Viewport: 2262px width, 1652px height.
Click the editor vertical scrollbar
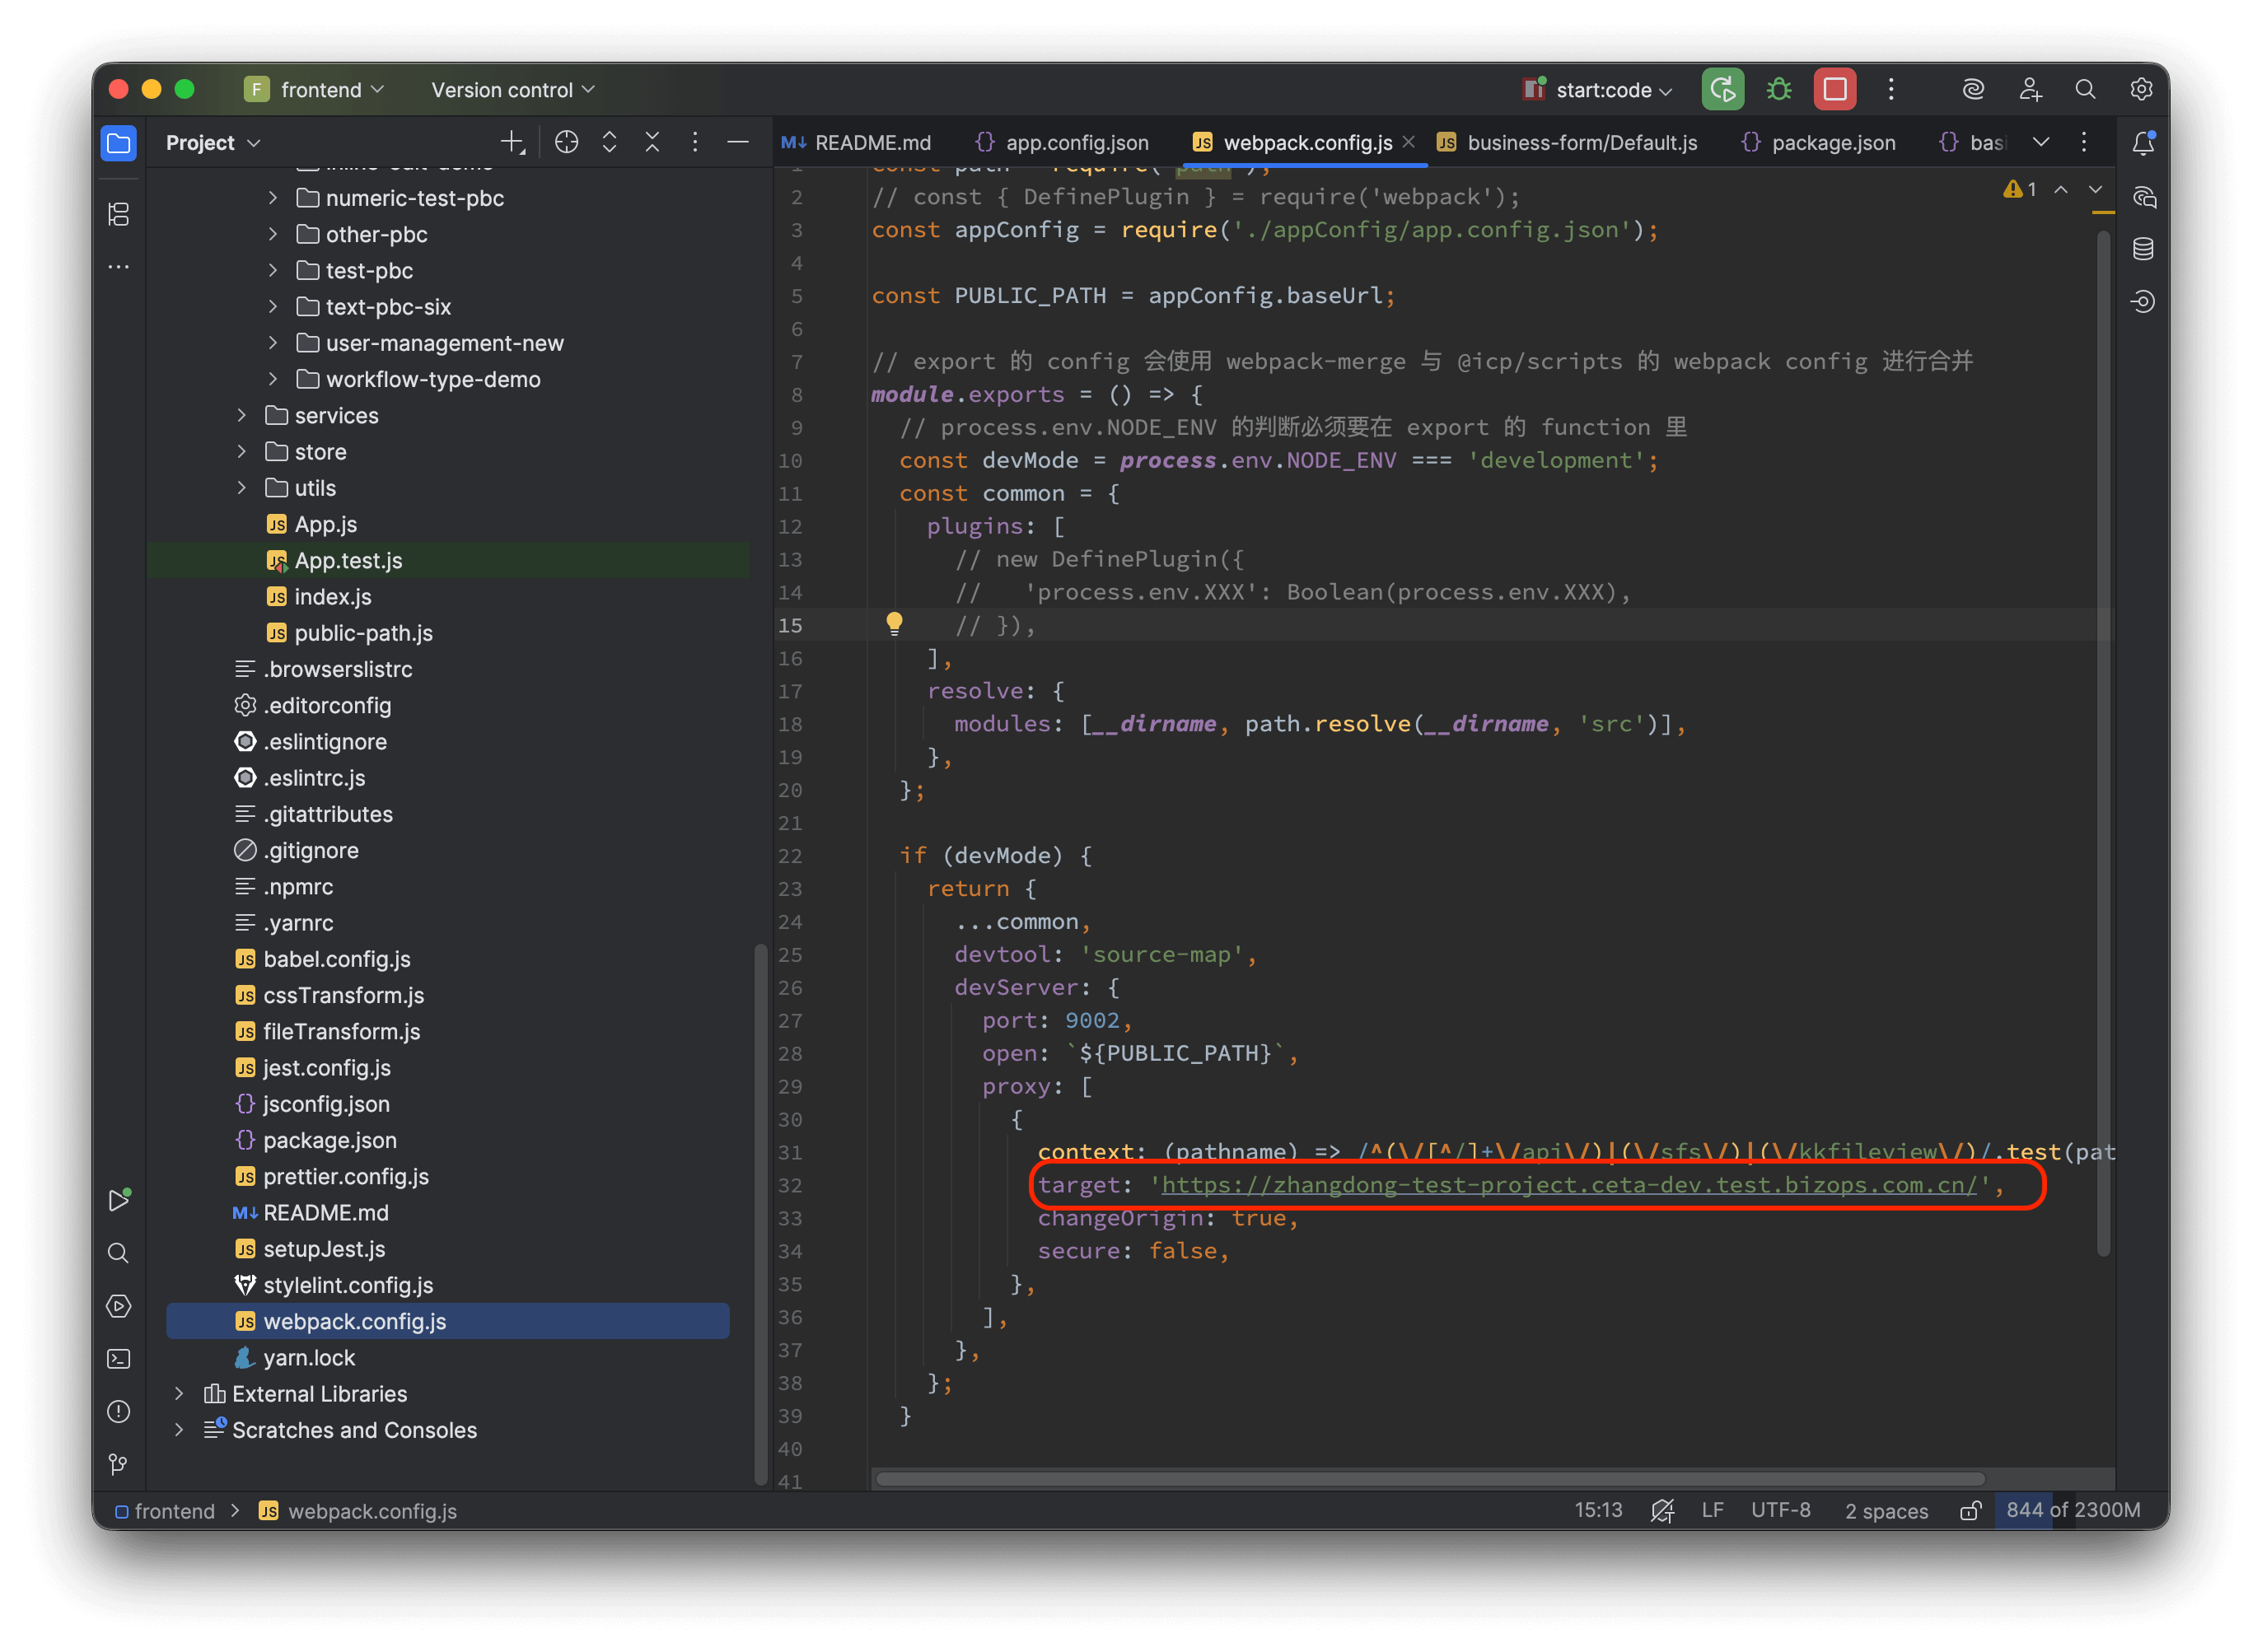(x=2104, y=743)
